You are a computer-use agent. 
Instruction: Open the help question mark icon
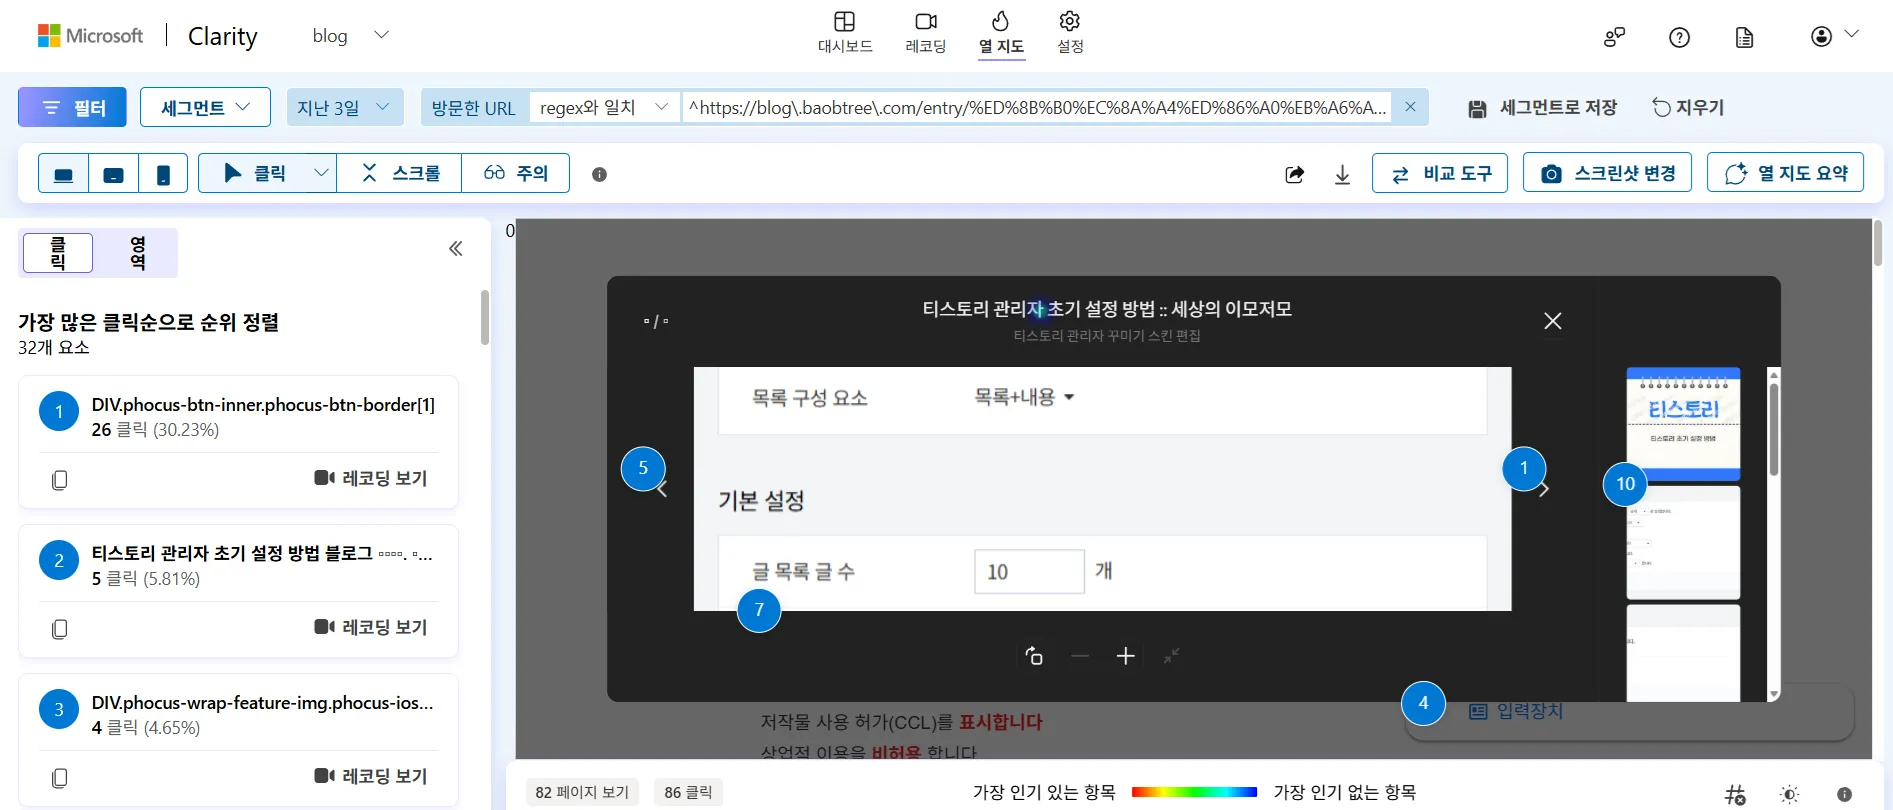[1679, 37]
